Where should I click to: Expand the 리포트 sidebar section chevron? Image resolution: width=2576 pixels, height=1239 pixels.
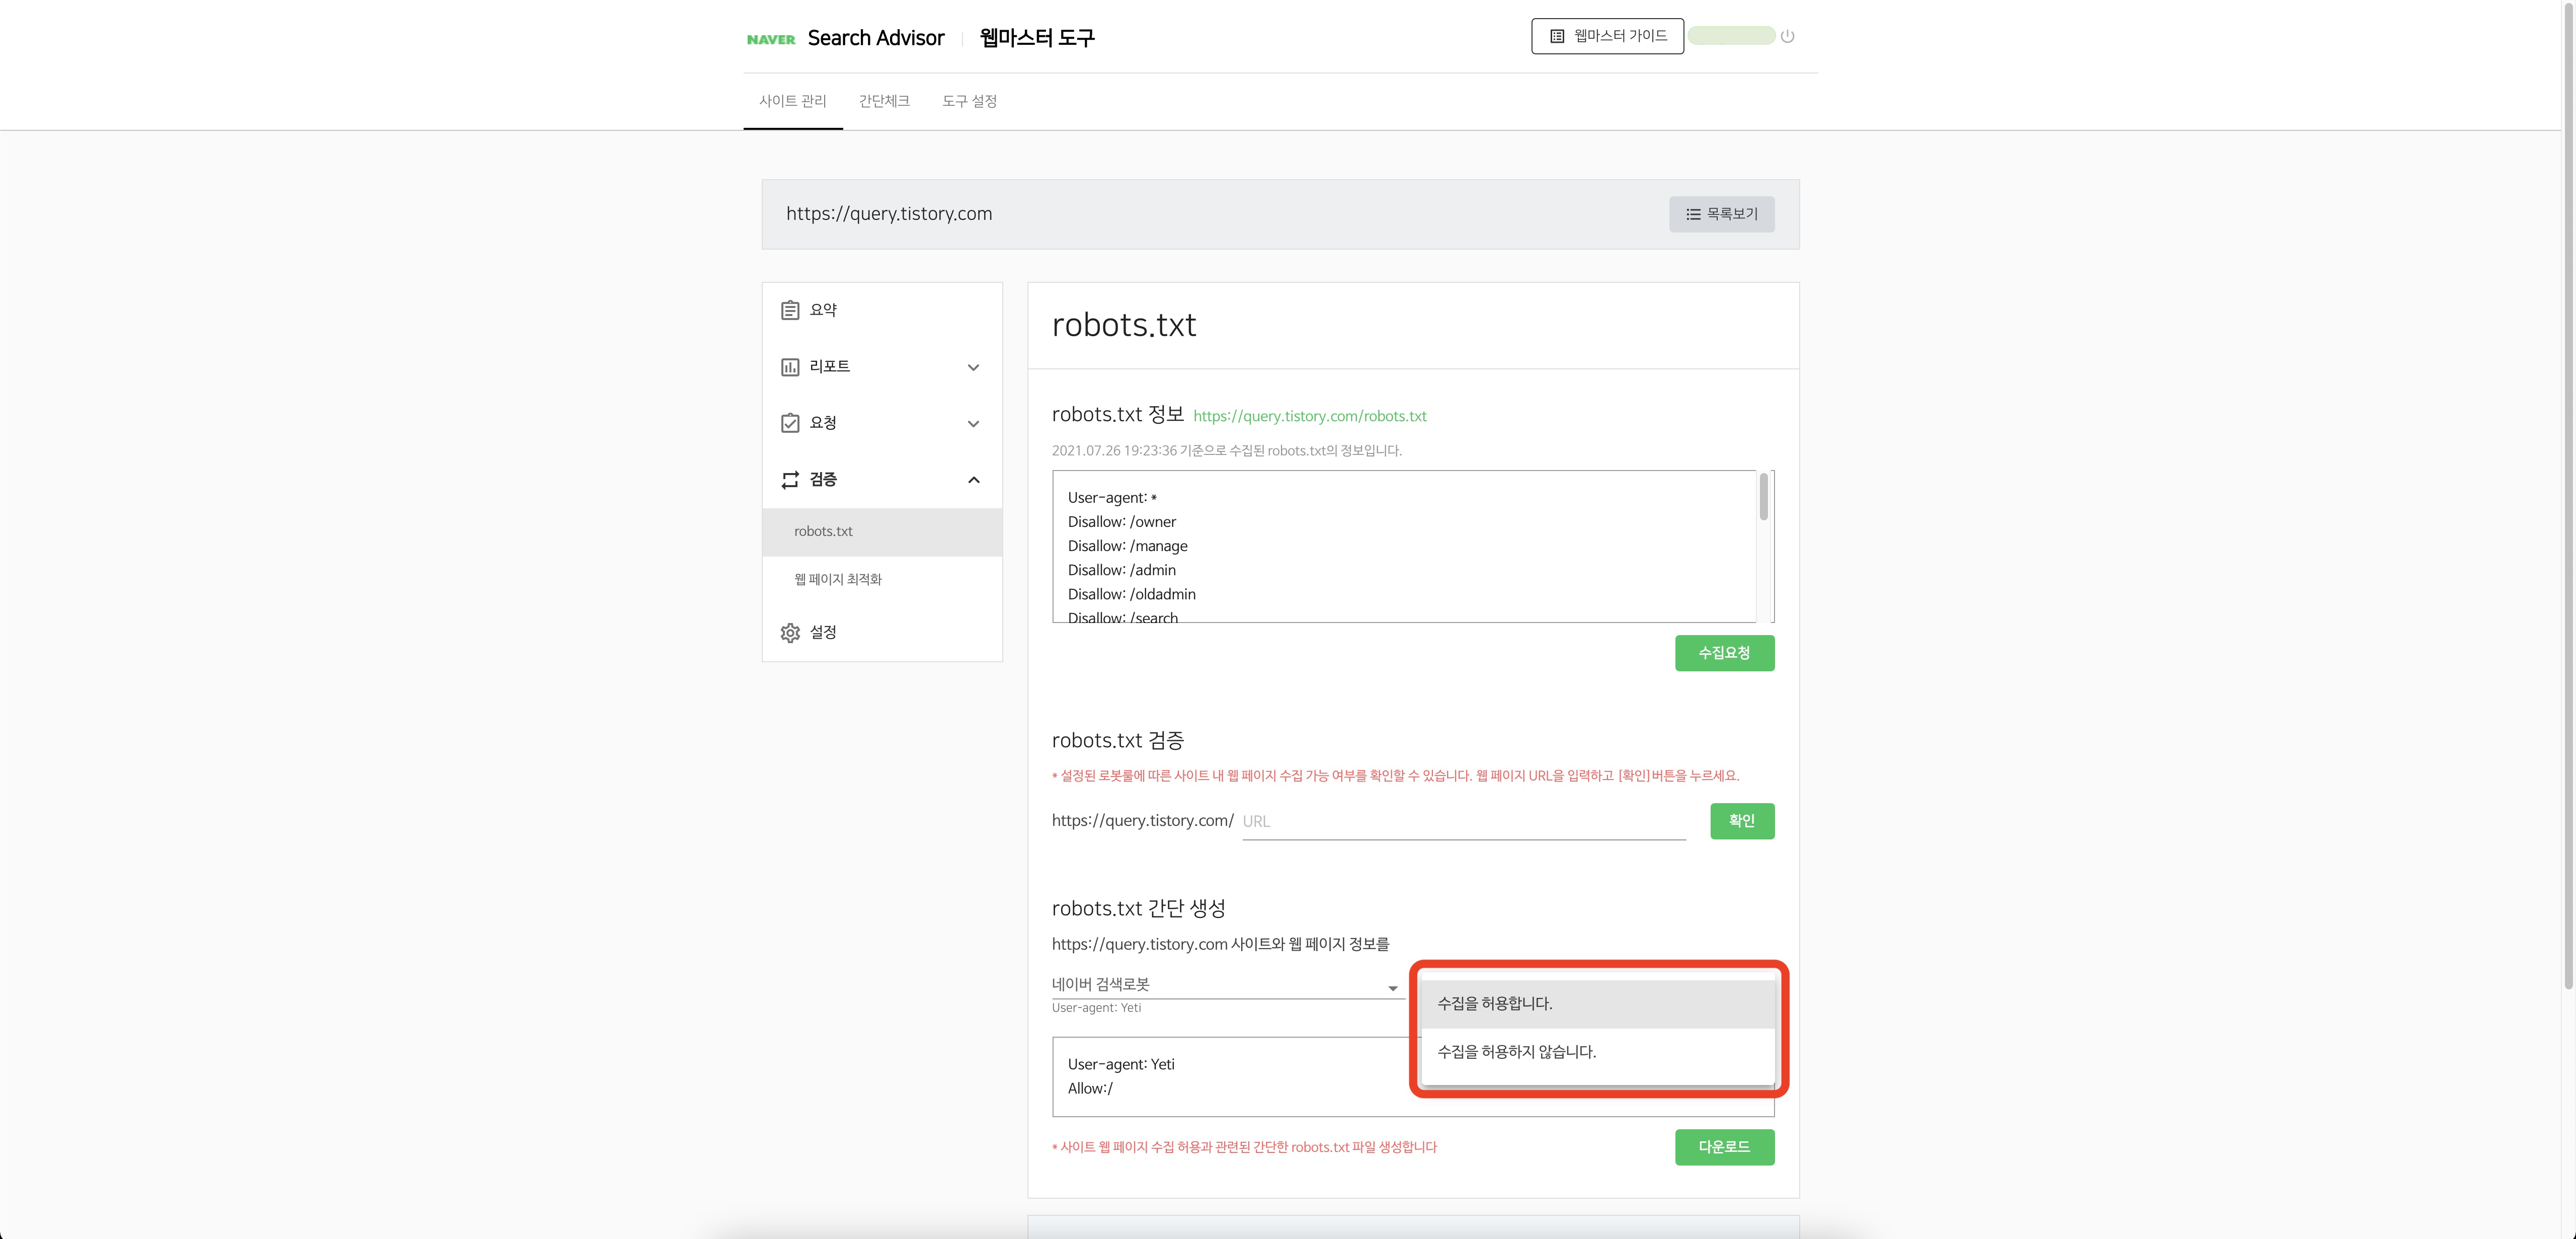(973, 367)
